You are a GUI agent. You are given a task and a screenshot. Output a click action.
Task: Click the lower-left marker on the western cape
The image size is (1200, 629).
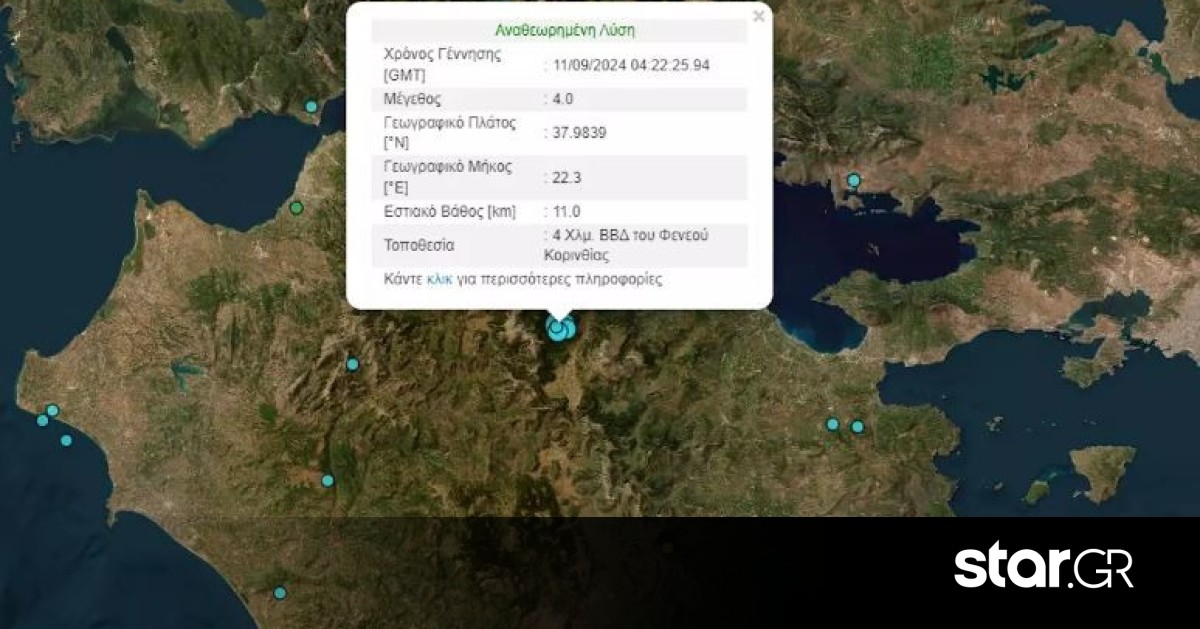pos(42,420)
